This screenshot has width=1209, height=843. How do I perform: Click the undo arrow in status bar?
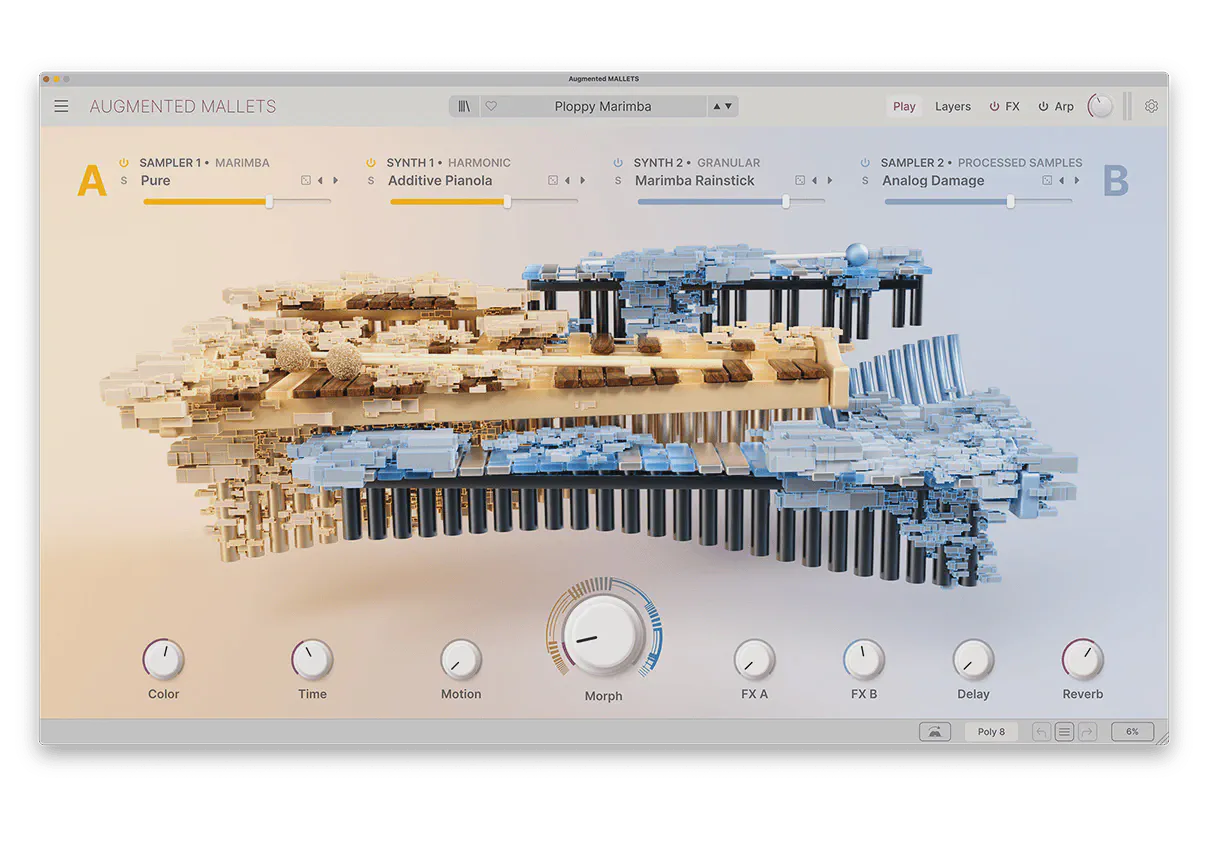tap(1041, 732)
